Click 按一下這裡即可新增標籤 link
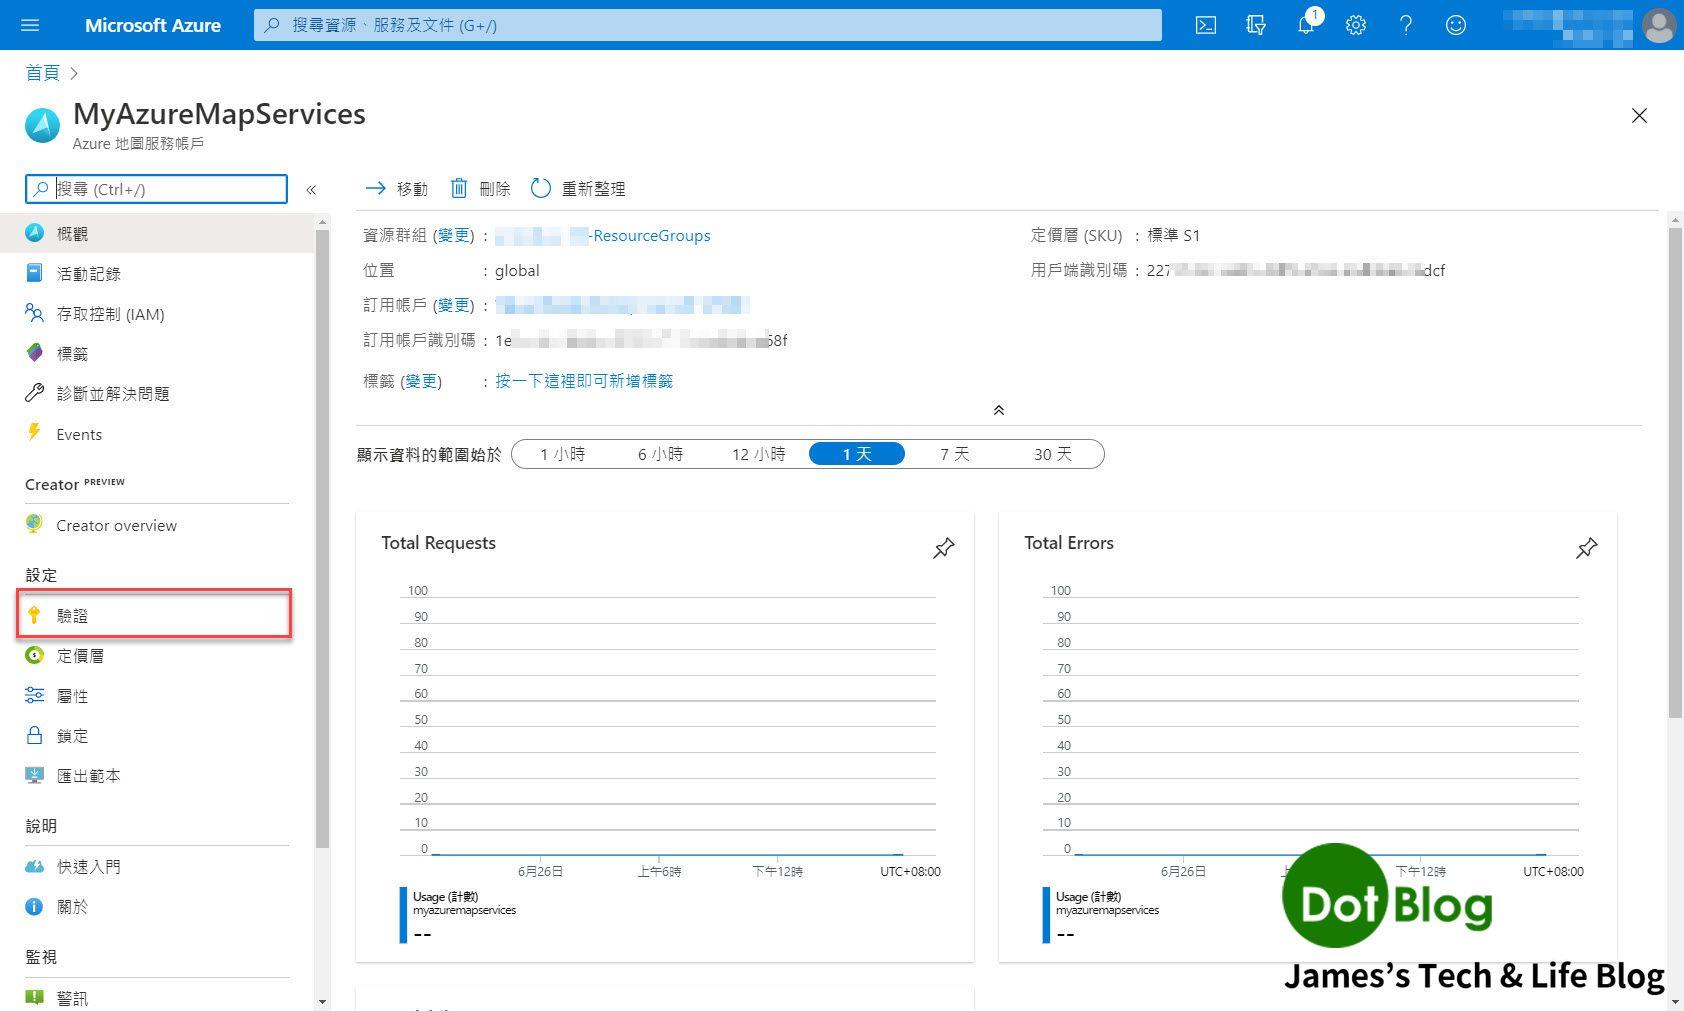This screenshot has height=1011, width=1684. pyautogui.click(x=585, y=380)
